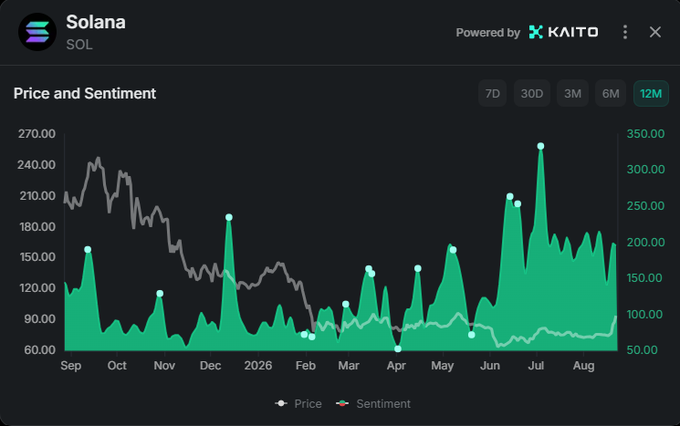Toggle the Price series in legend

(298, 404)
